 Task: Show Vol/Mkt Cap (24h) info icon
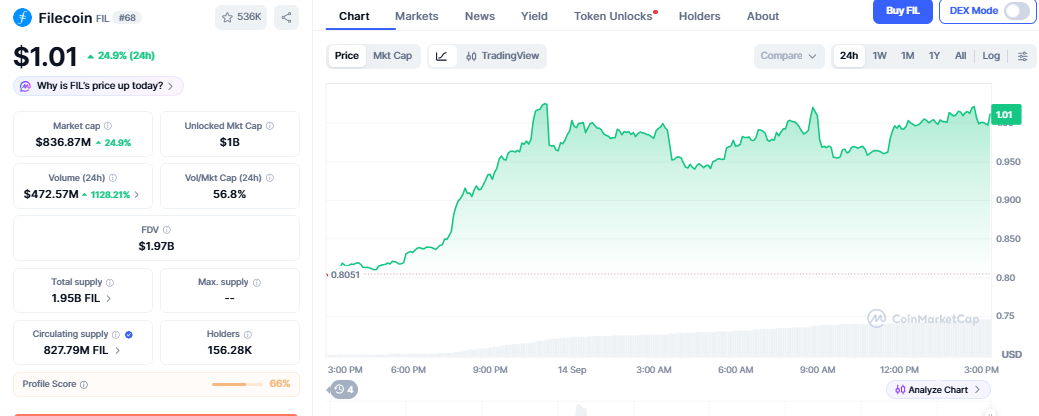click(x=270, y=178)
